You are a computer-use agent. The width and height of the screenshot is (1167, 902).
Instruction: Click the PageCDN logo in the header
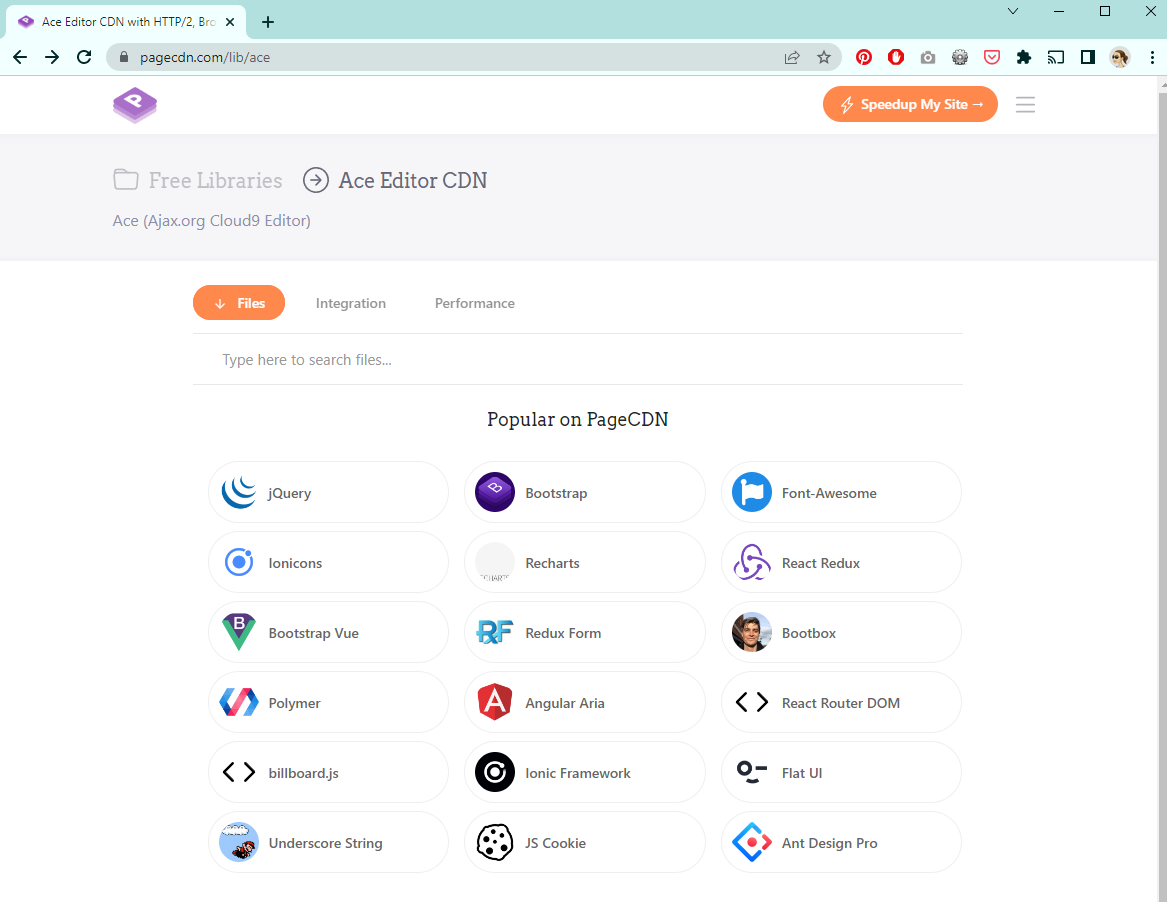pyautogui.click(x=134, y=104)
